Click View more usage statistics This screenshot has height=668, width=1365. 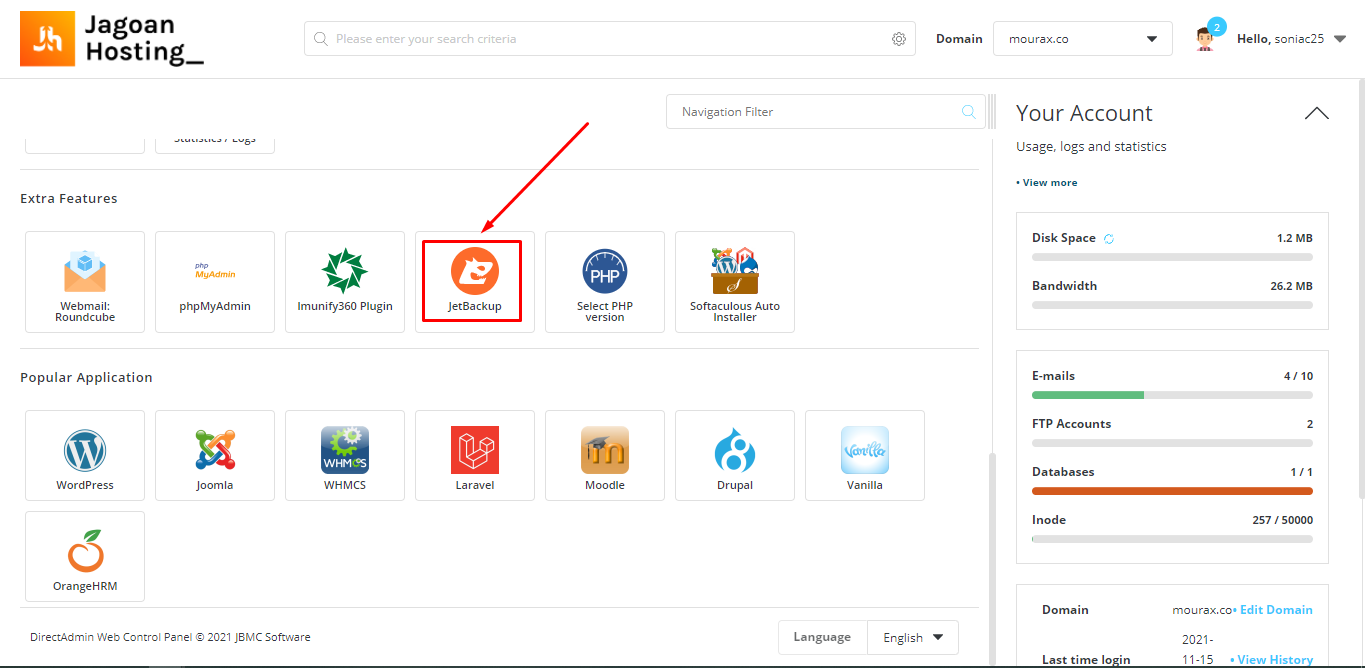click(1047, 182)
